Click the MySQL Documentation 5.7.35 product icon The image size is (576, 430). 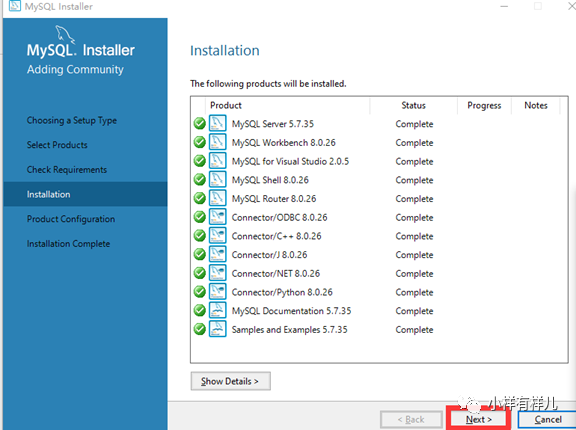click(x=217, y=311)
